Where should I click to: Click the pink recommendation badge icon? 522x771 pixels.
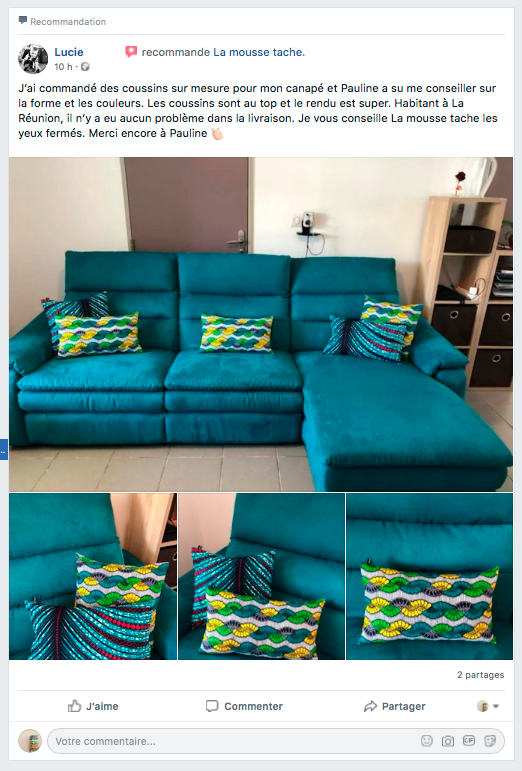click(131, 52)
